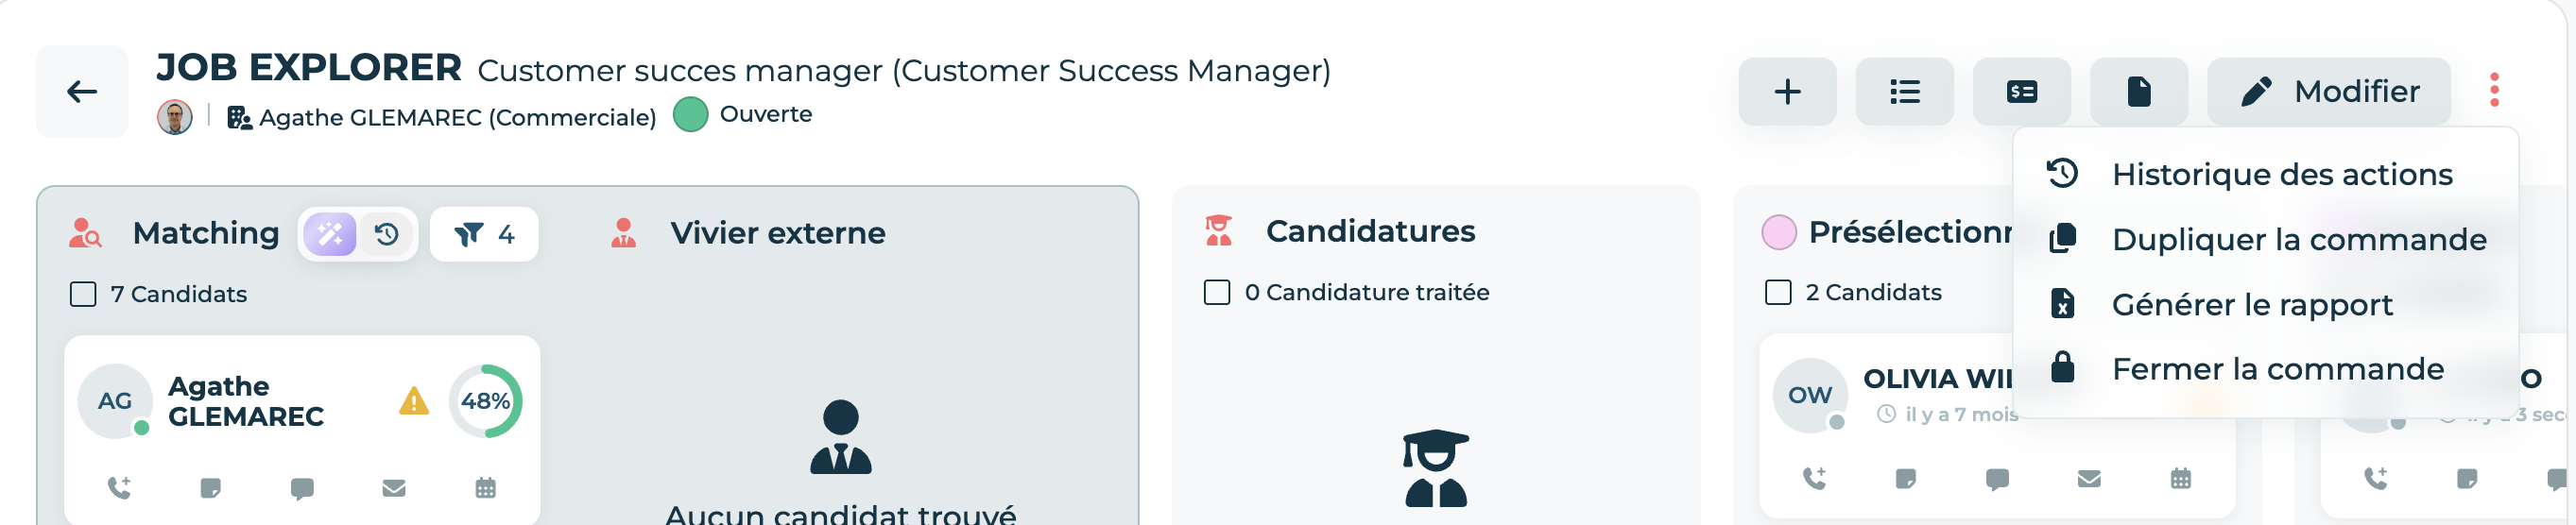The width and height of the screenshot is (2576, 525).
Task: Toggle the three-dot more options menu
Action: pos(2494,90)
